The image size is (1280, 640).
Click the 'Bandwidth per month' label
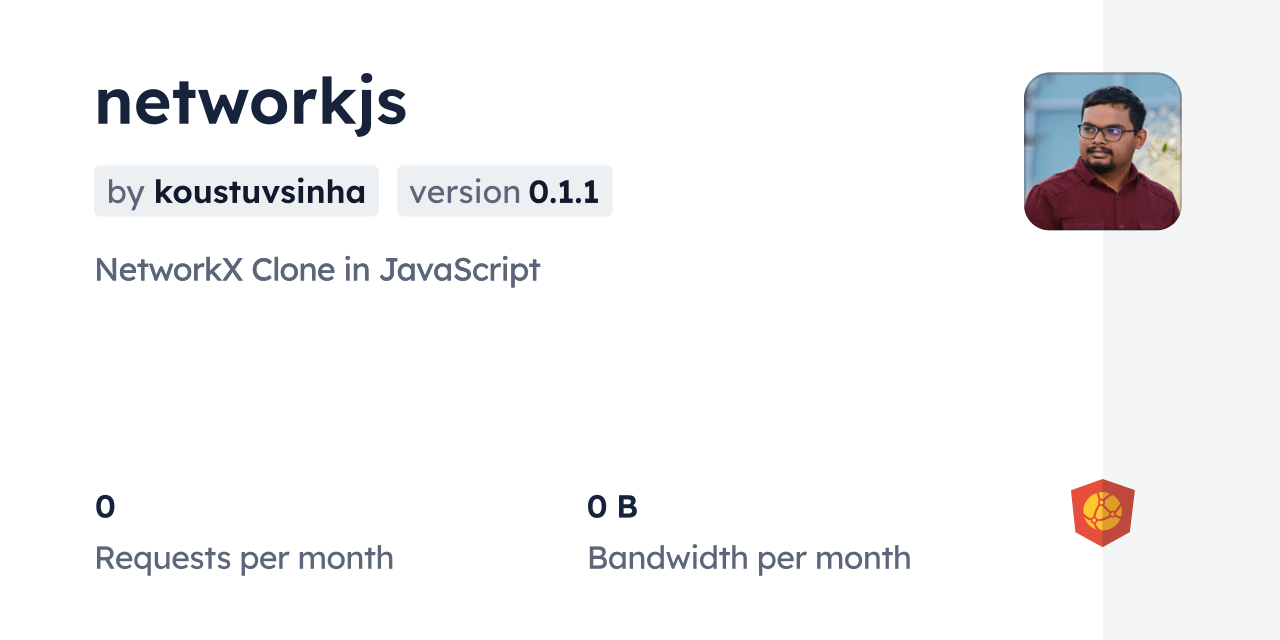pos(749,558)
